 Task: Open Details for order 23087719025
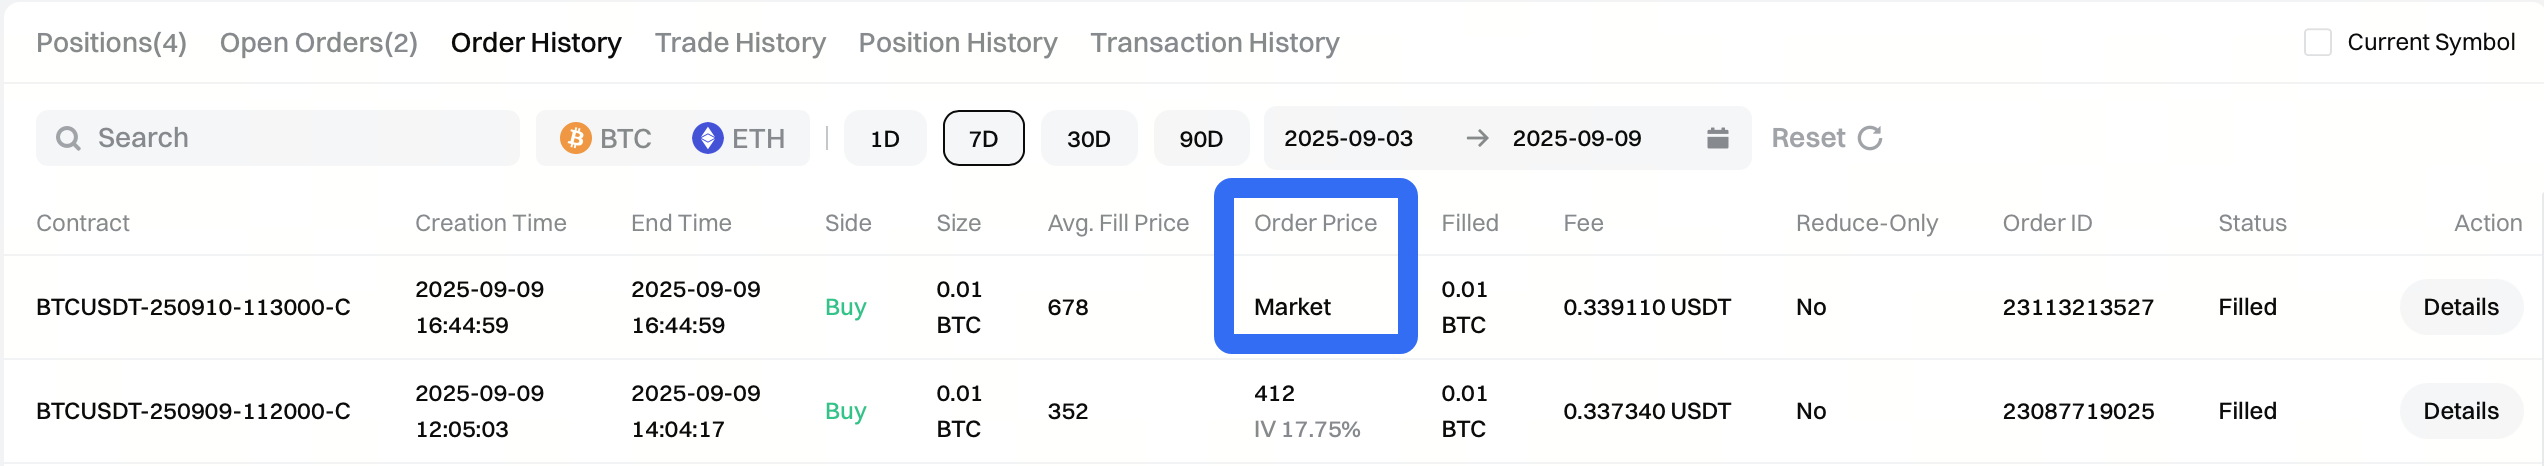(x=2460, y=411)
